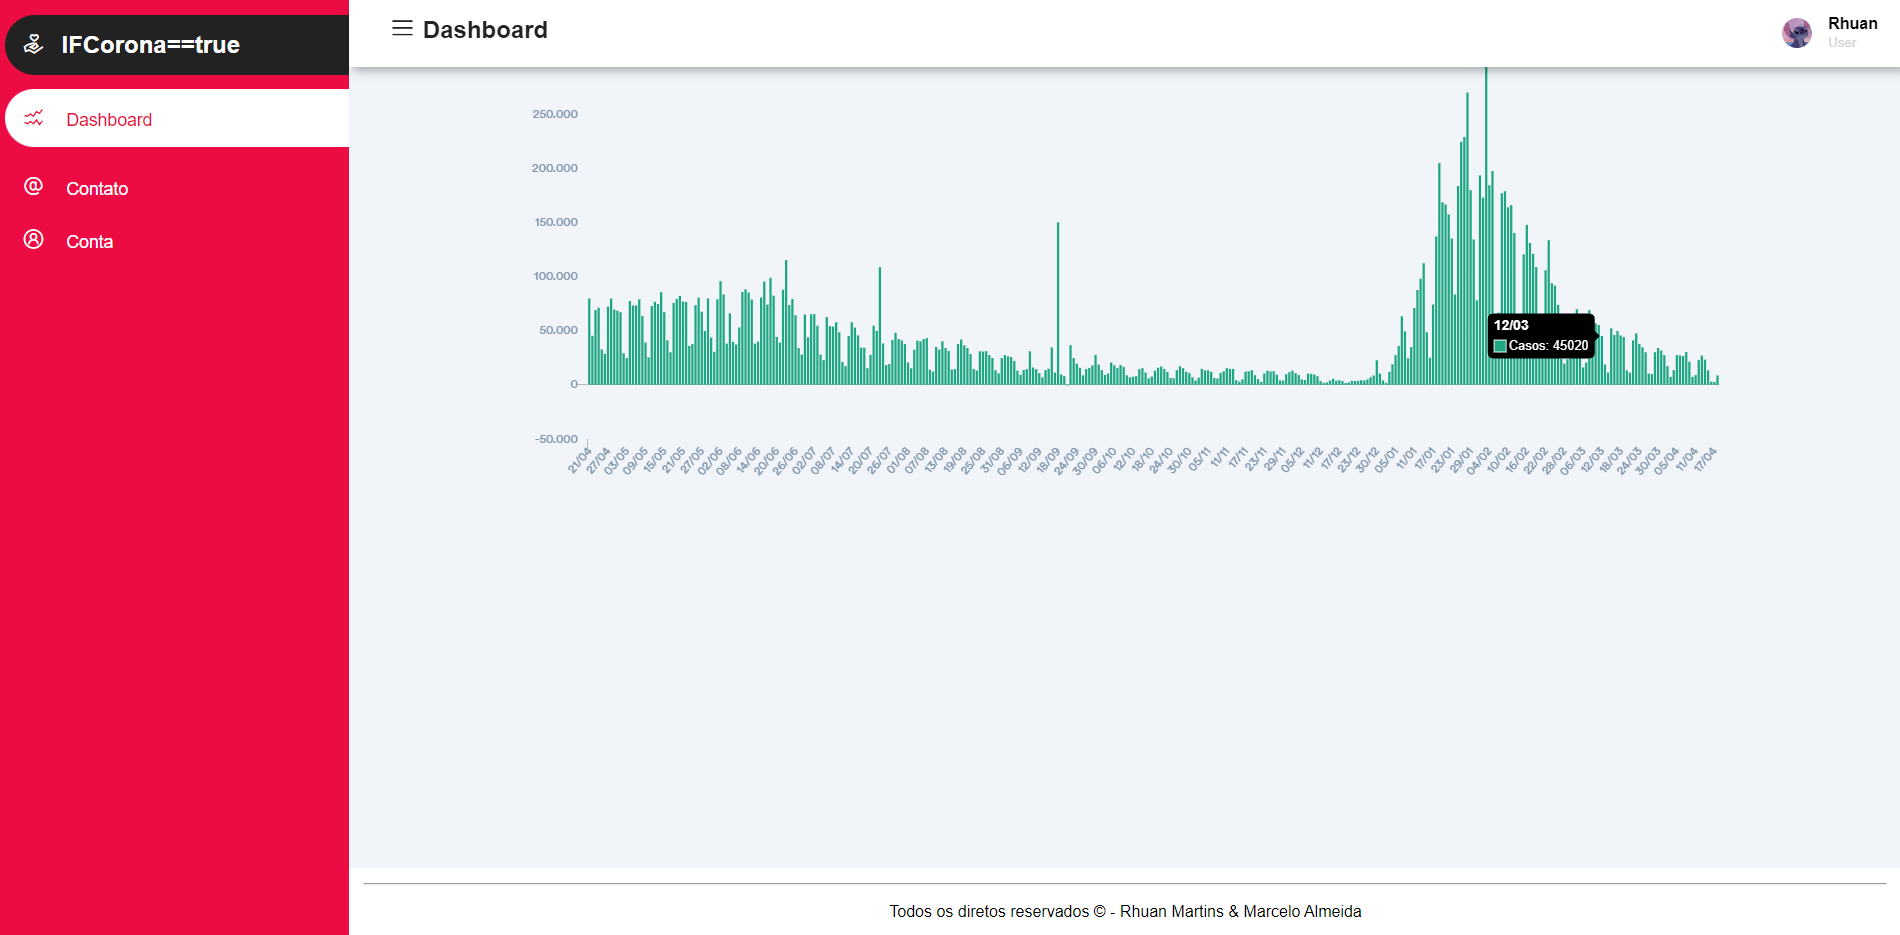Image resolution: width=1900 pixels, height=935 pixels.
Task: Click the 250.000 y-axis label
Action: click(x=555, y=113)
